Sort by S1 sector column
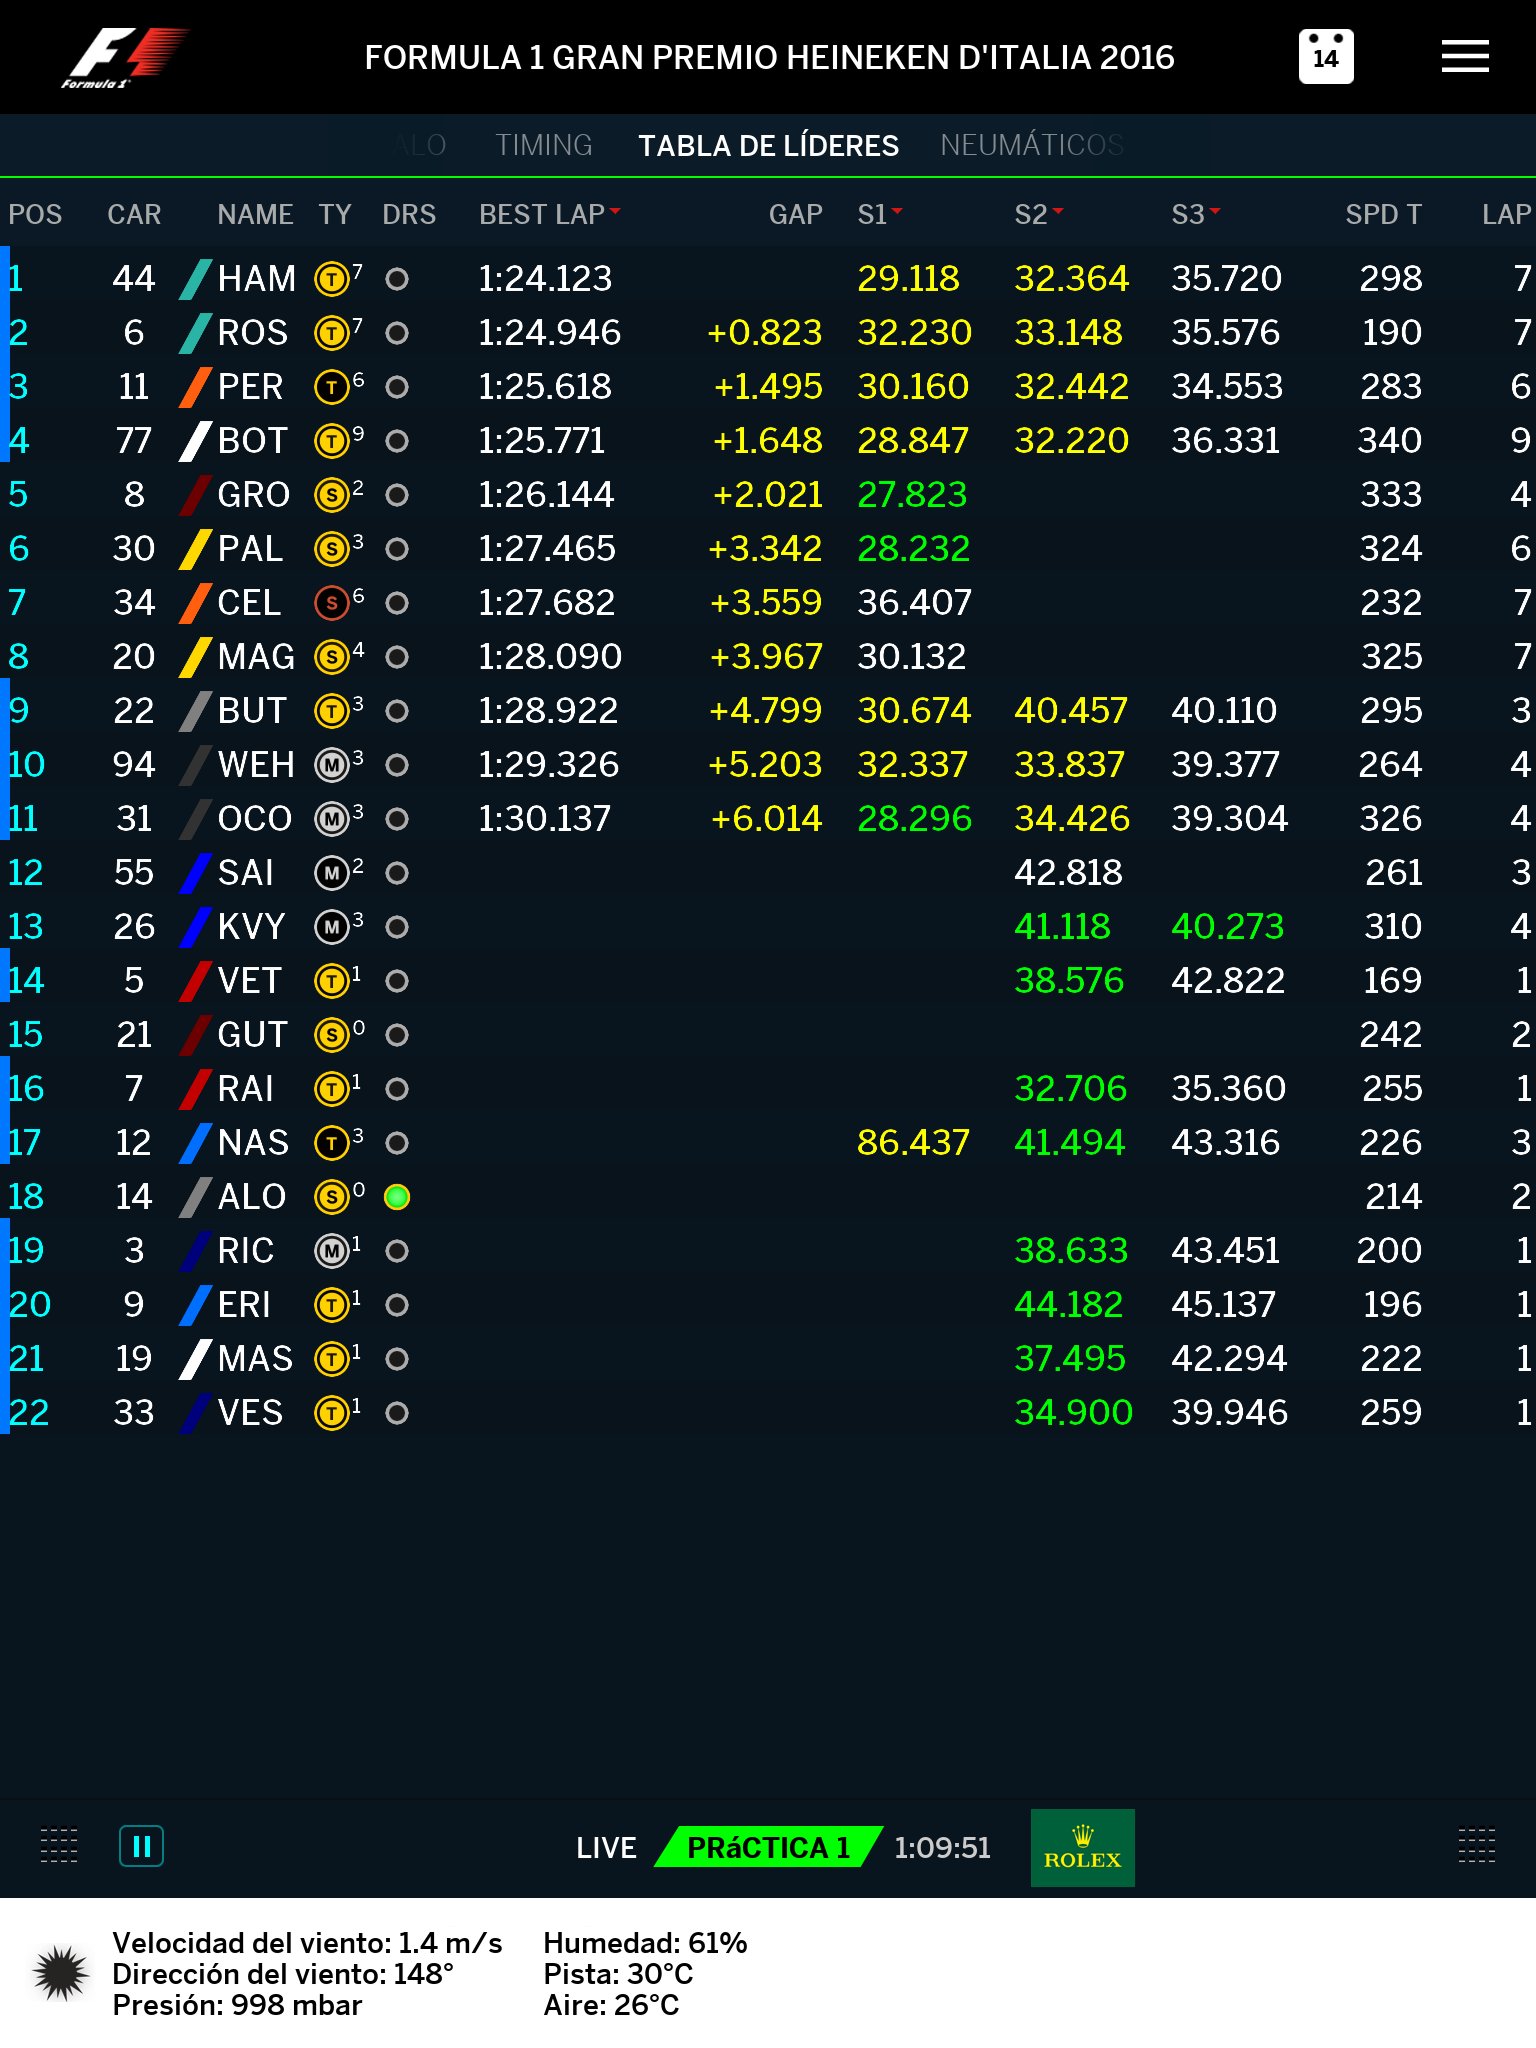Image resolution: width=1536 pixels, height=2048 pixels. pos(879,214)
